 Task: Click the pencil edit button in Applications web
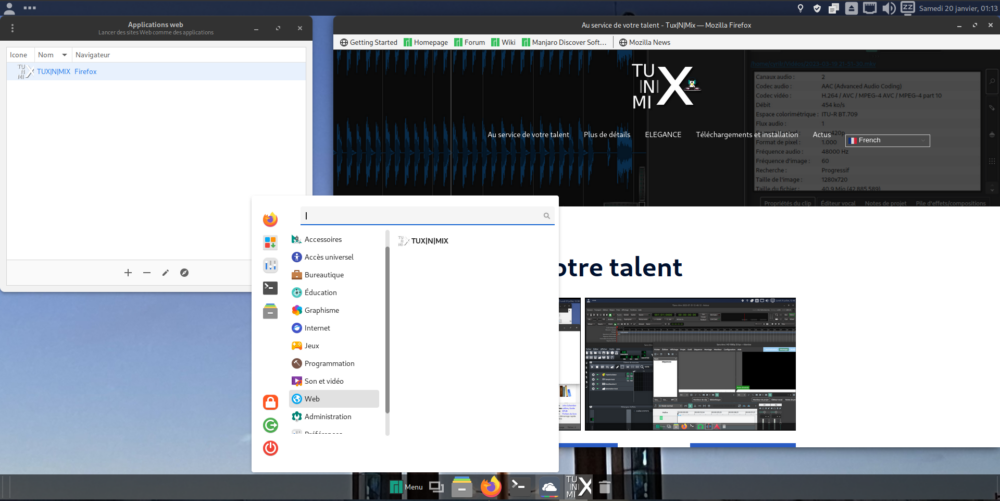165,273
